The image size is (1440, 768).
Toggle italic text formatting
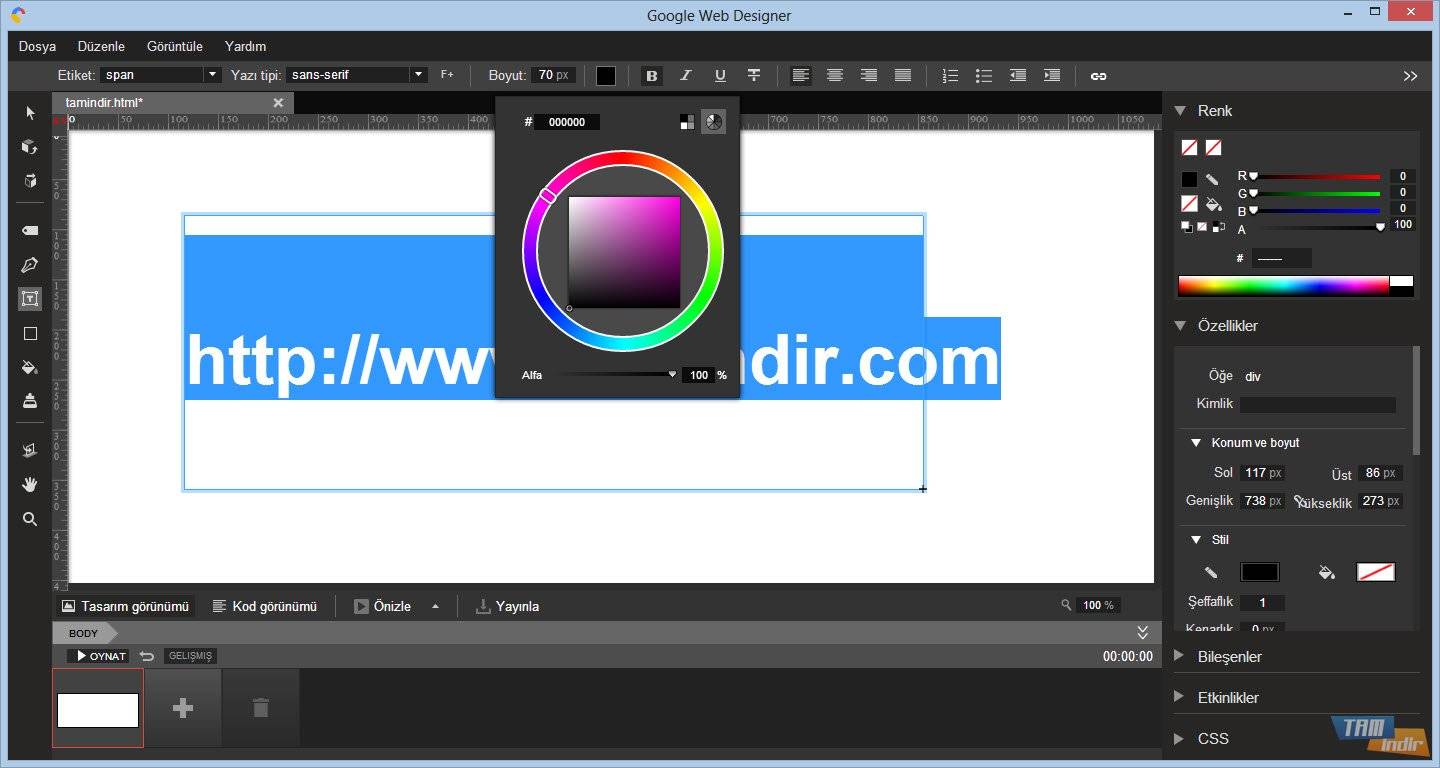[686, 76]
